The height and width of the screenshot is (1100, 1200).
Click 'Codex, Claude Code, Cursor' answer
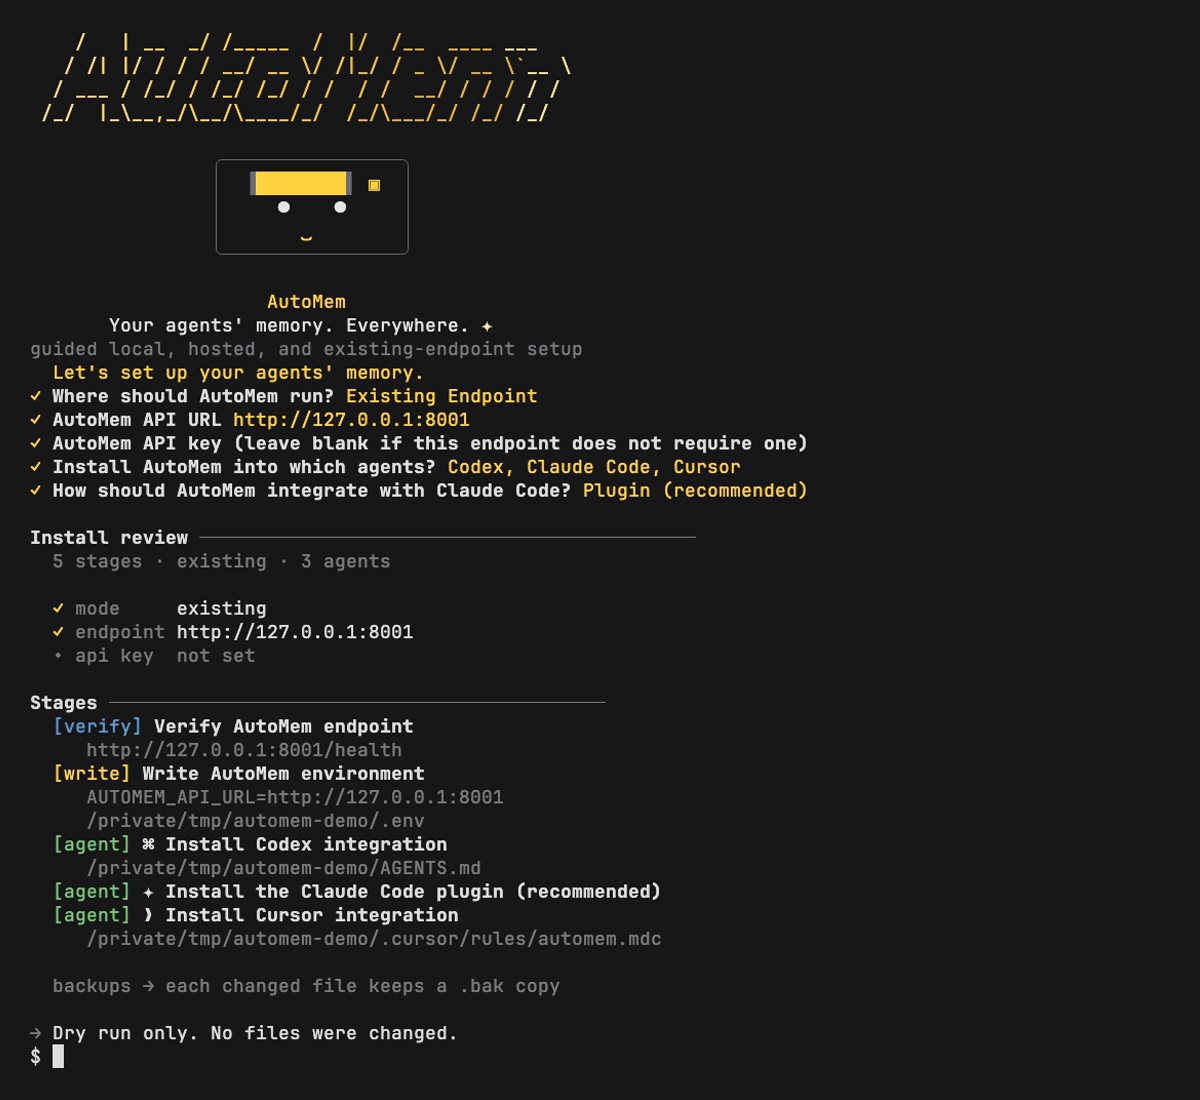[x=594, y=467]
